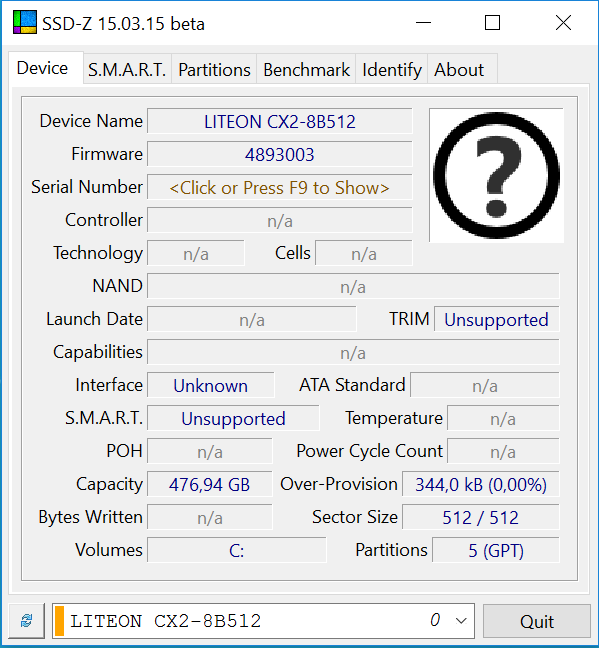This screenshot has height=648, width=599.
Task: Click the refresh devices icon button
Action: tap(27, 621)
